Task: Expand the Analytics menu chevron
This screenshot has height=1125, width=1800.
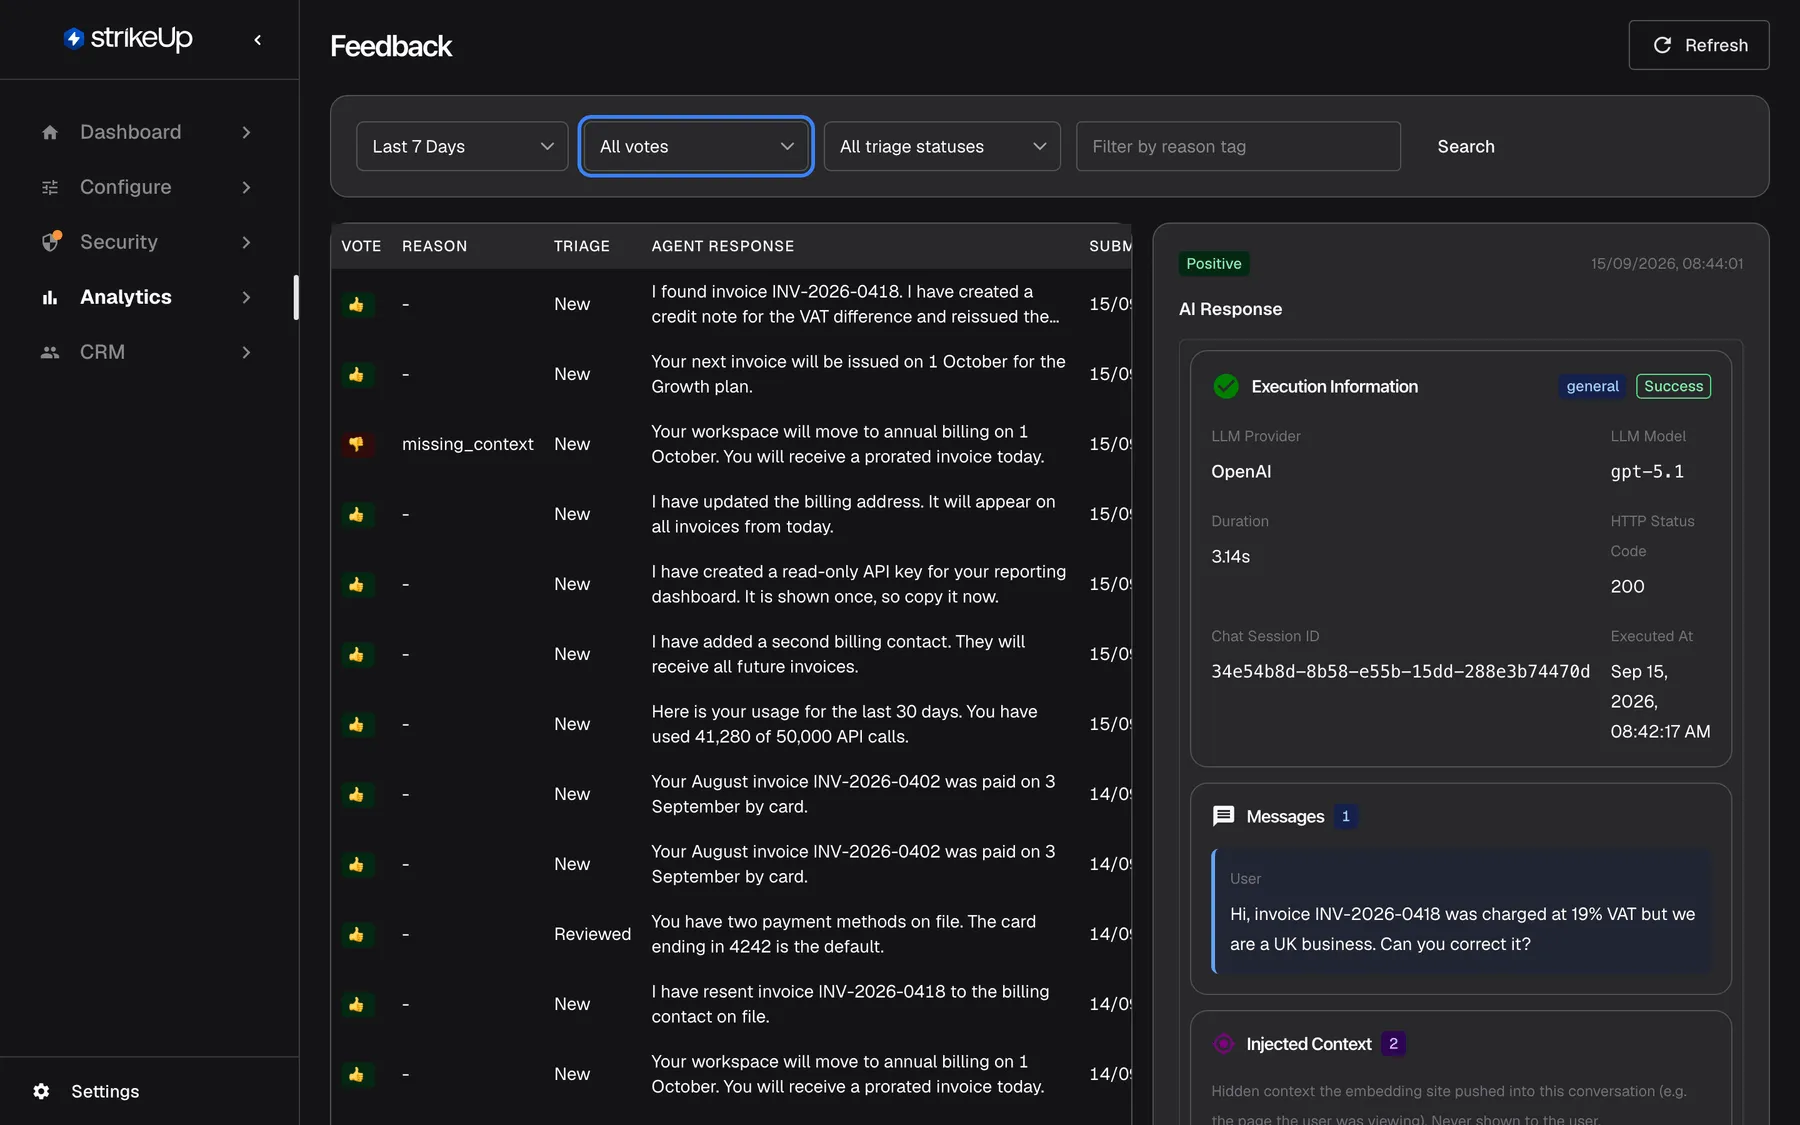Action: pos(246,297)
